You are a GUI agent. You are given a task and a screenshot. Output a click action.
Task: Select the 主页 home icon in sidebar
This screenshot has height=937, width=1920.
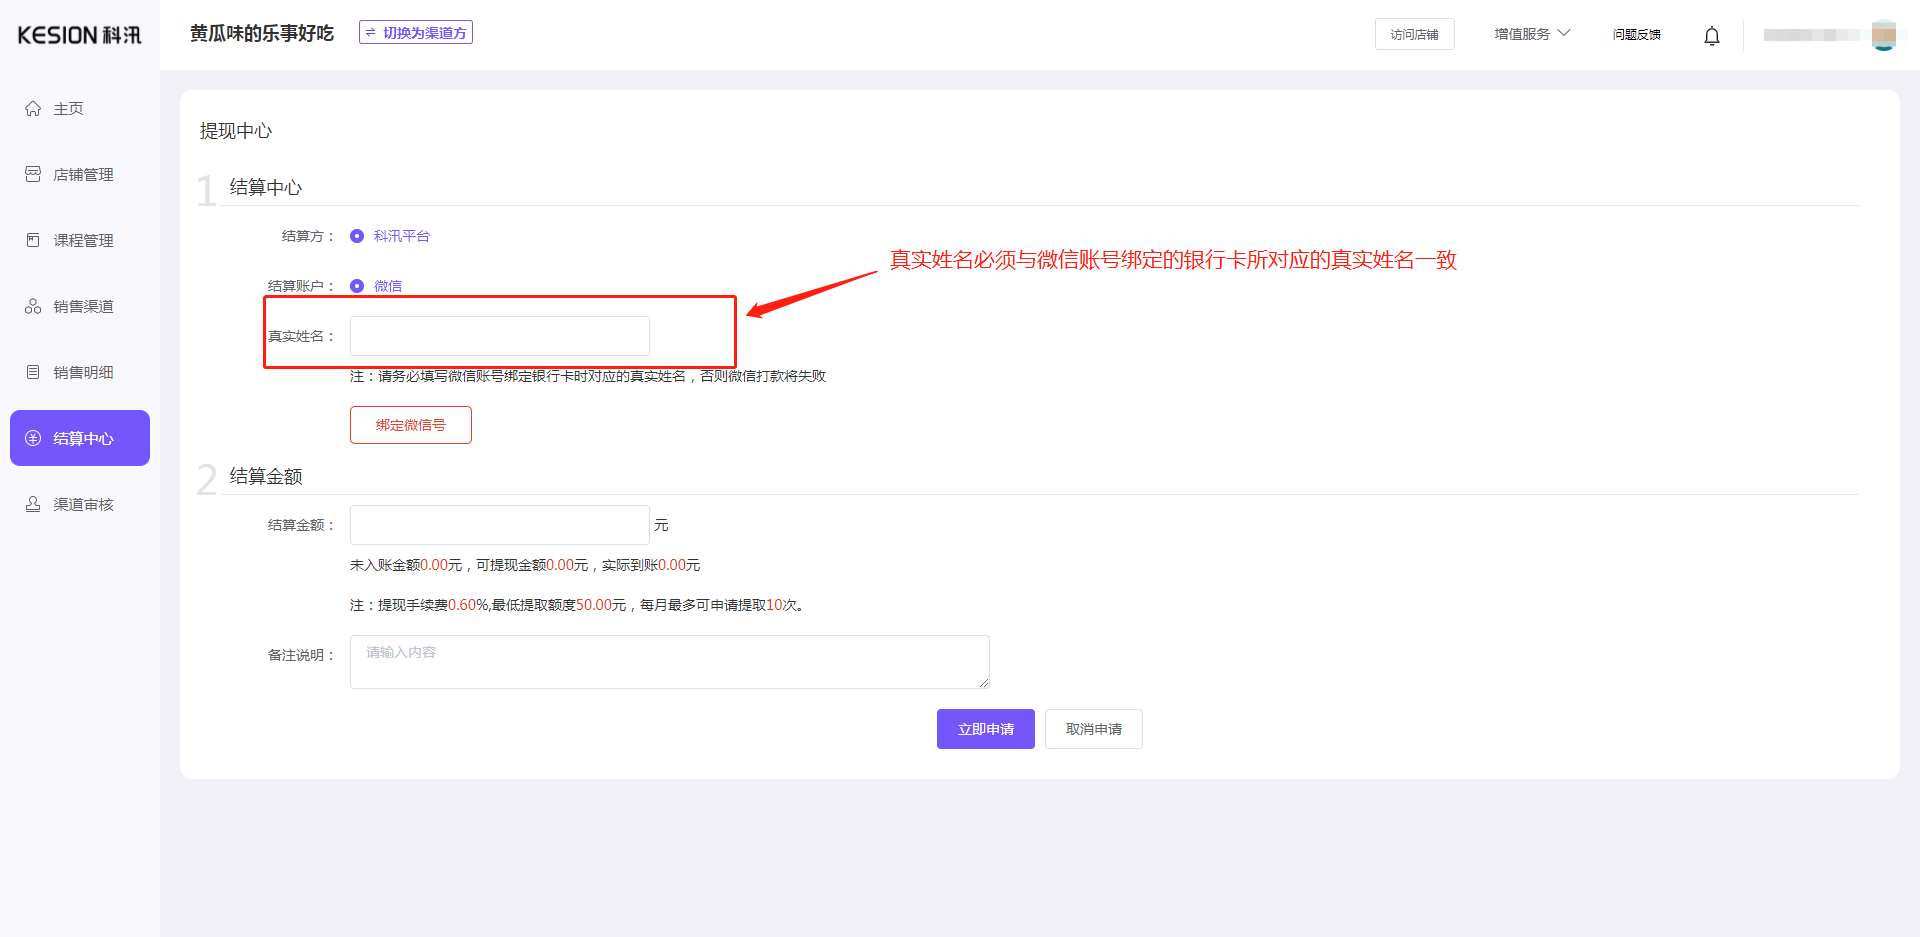click(x=33, y=108)
